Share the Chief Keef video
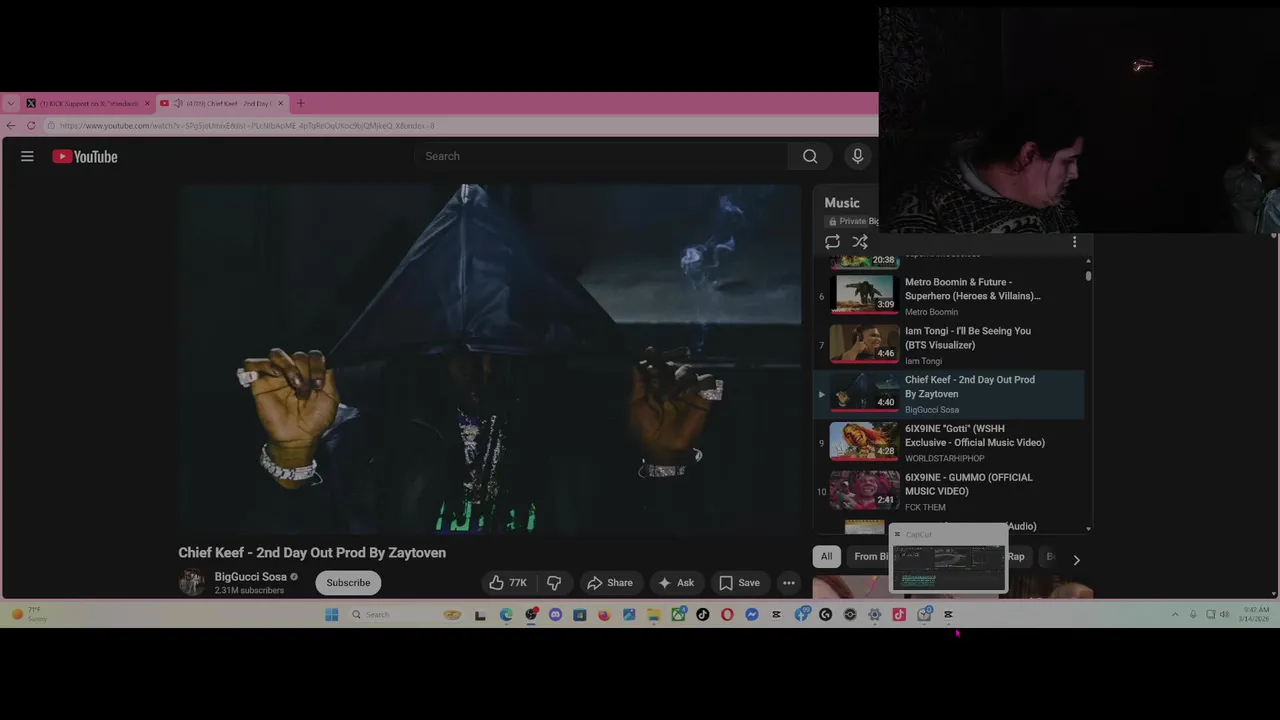Image resolution: width=1280 pixels, height=720 pixels. coord(610,582)
